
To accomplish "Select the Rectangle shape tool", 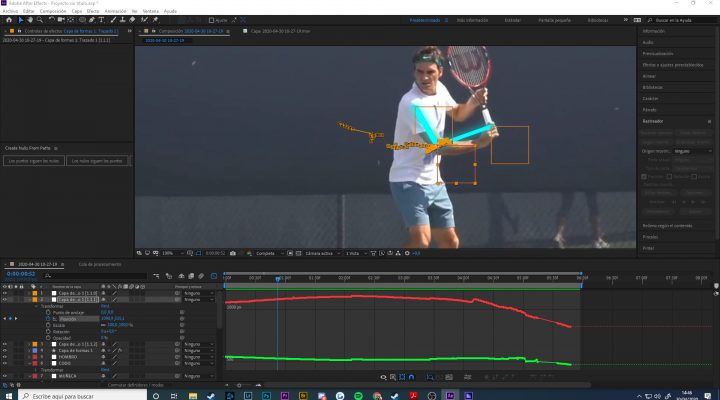I will pos(82,20).
